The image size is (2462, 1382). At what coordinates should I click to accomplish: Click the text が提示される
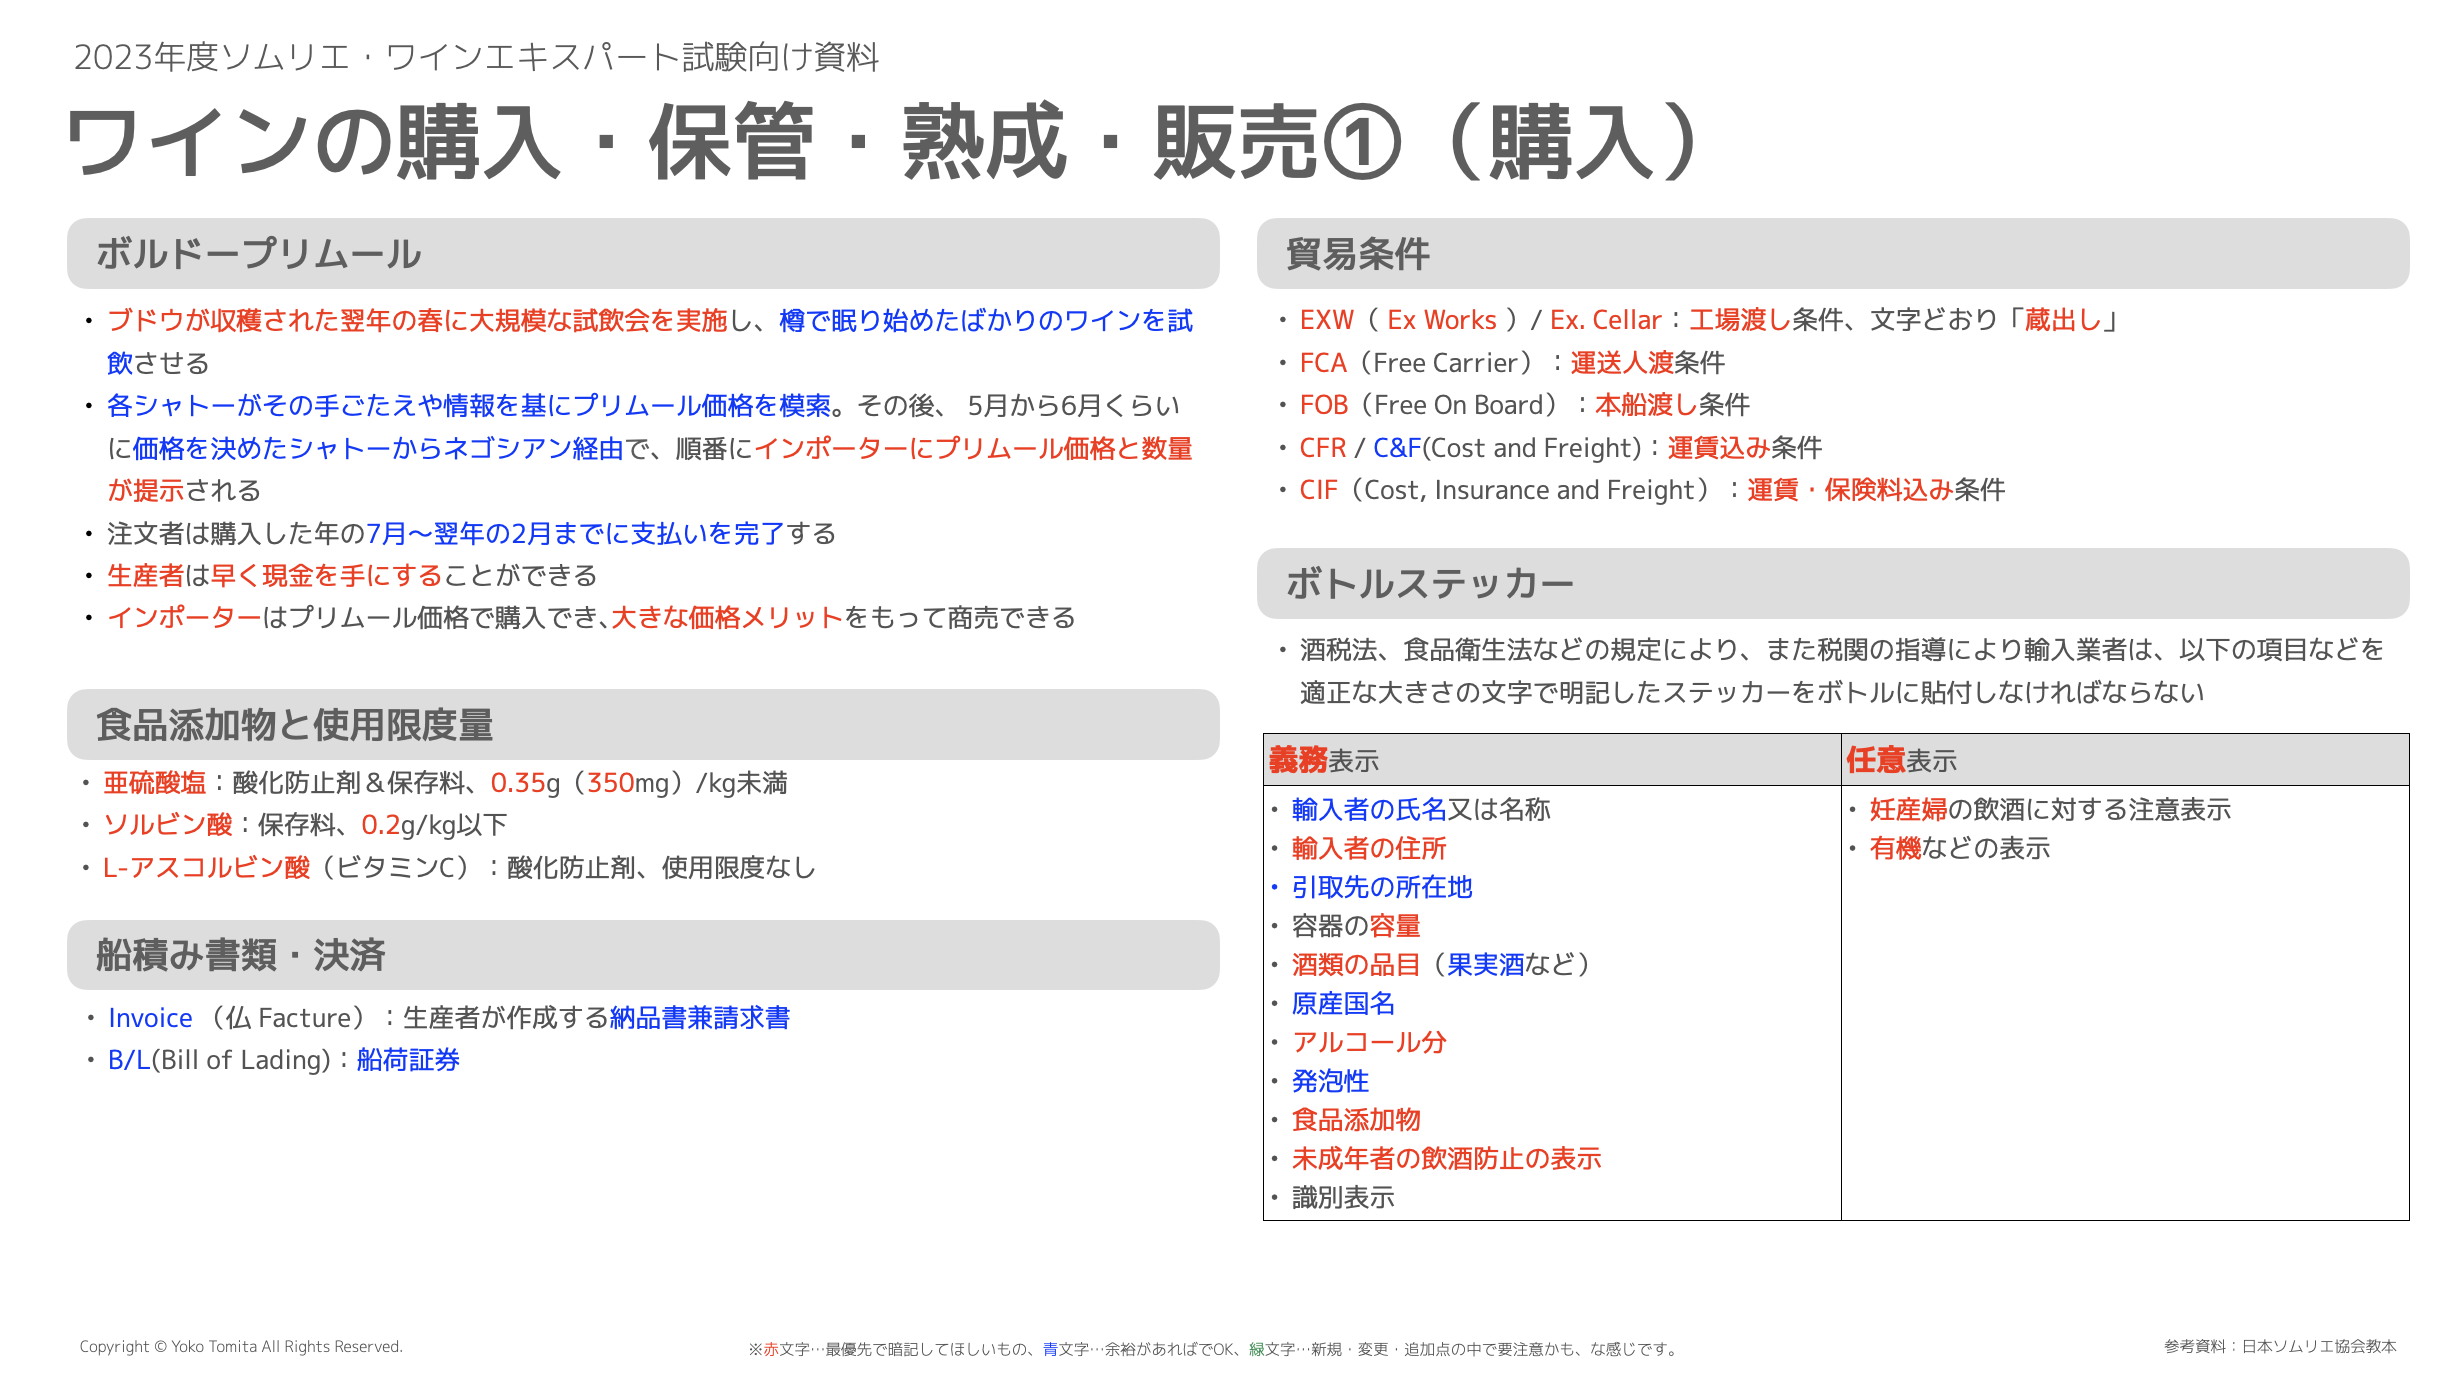(x=184, y=490)
